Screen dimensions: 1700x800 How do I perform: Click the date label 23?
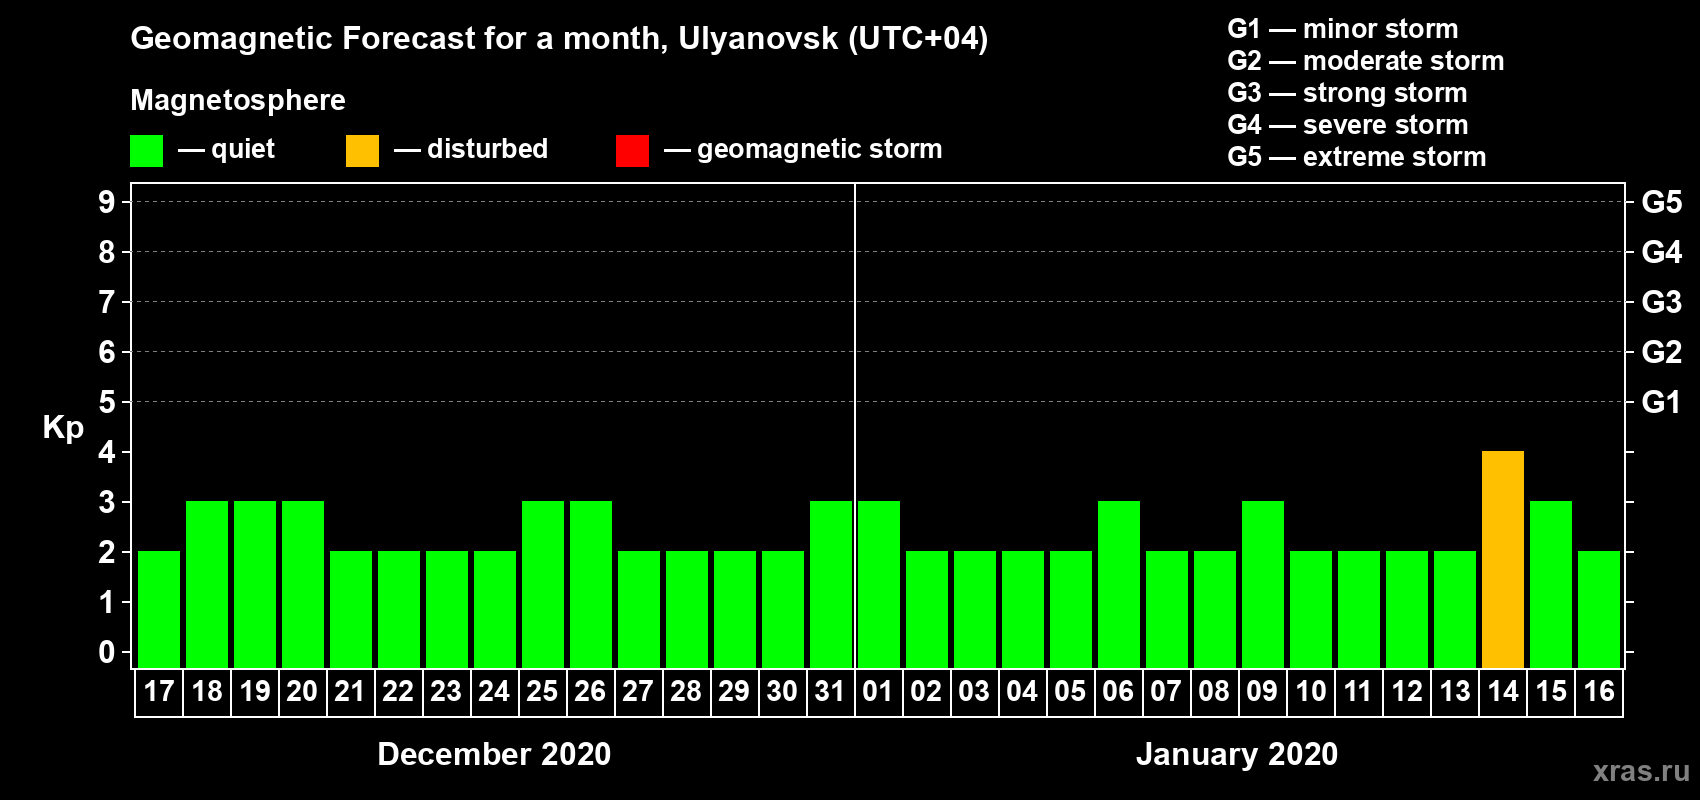coord(446,692)
